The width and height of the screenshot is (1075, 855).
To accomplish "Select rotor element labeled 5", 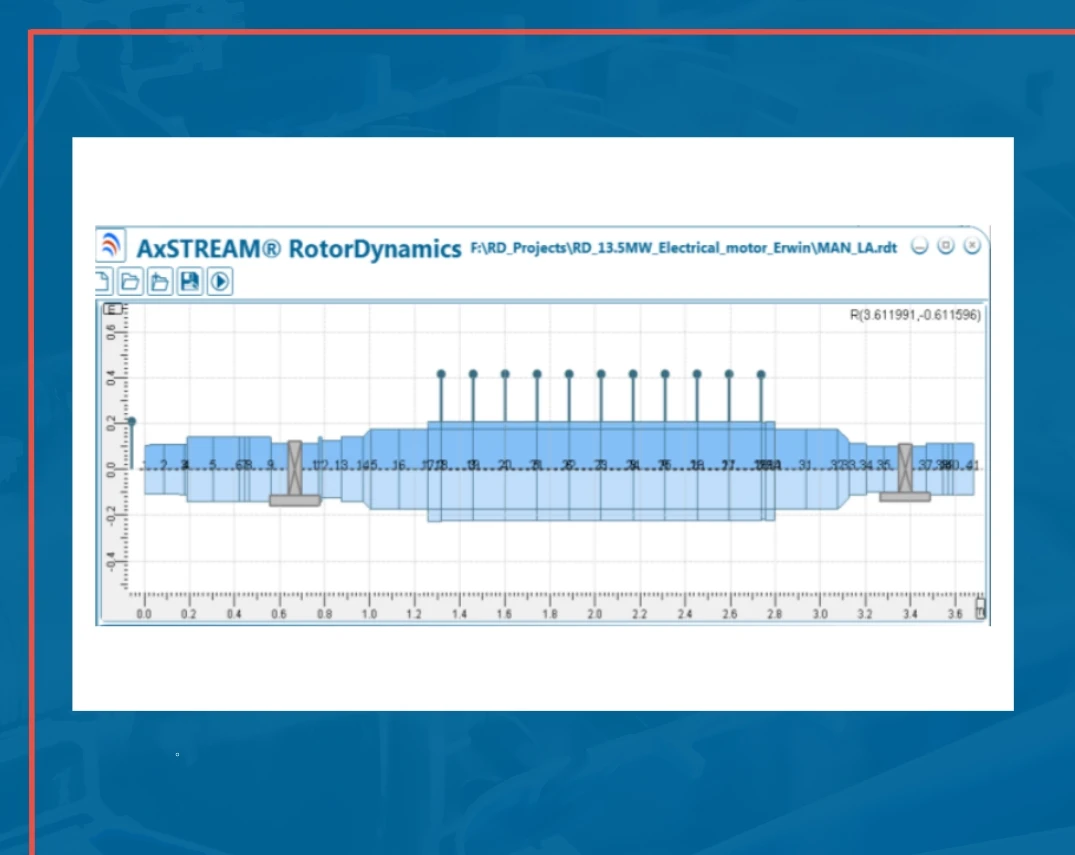I will pyautogui.click(x=213, y=464).
